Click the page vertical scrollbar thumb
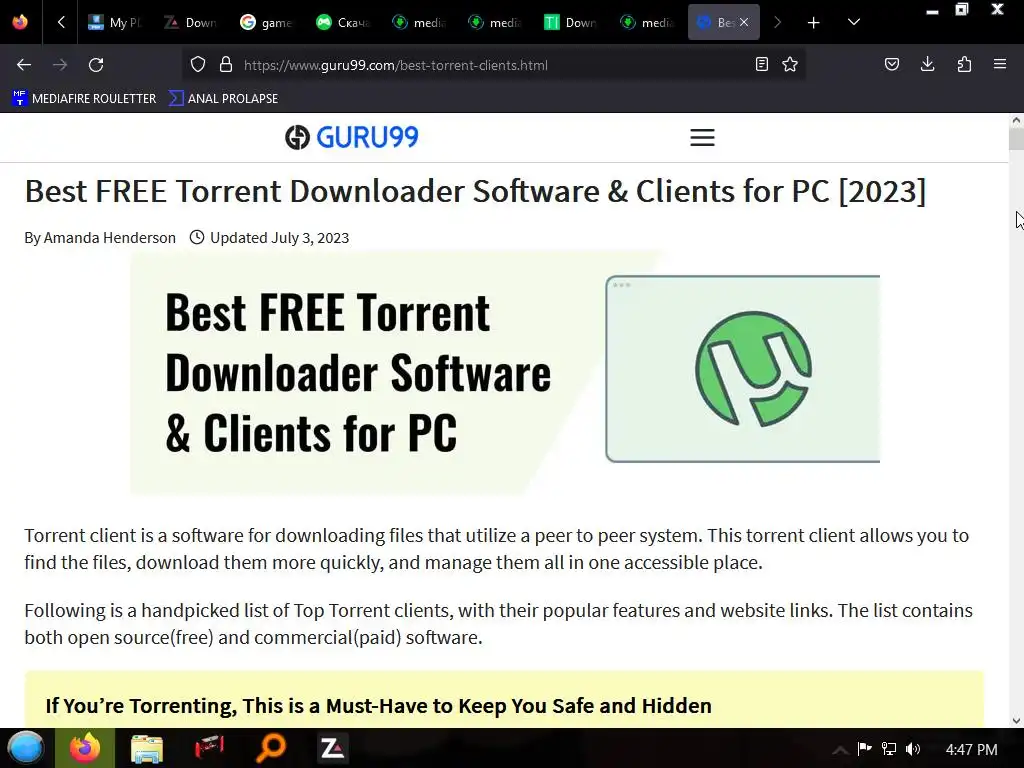This screenshot has height=768, width=1024. (1016, 140)
